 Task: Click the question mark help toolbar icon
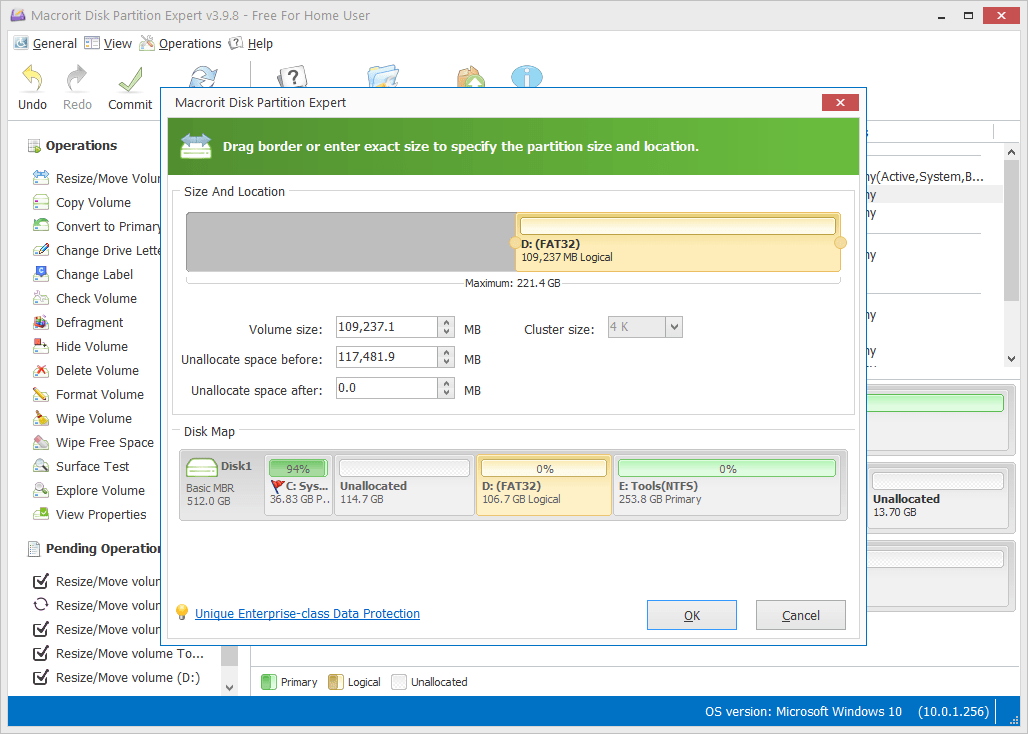click(292, 77)
